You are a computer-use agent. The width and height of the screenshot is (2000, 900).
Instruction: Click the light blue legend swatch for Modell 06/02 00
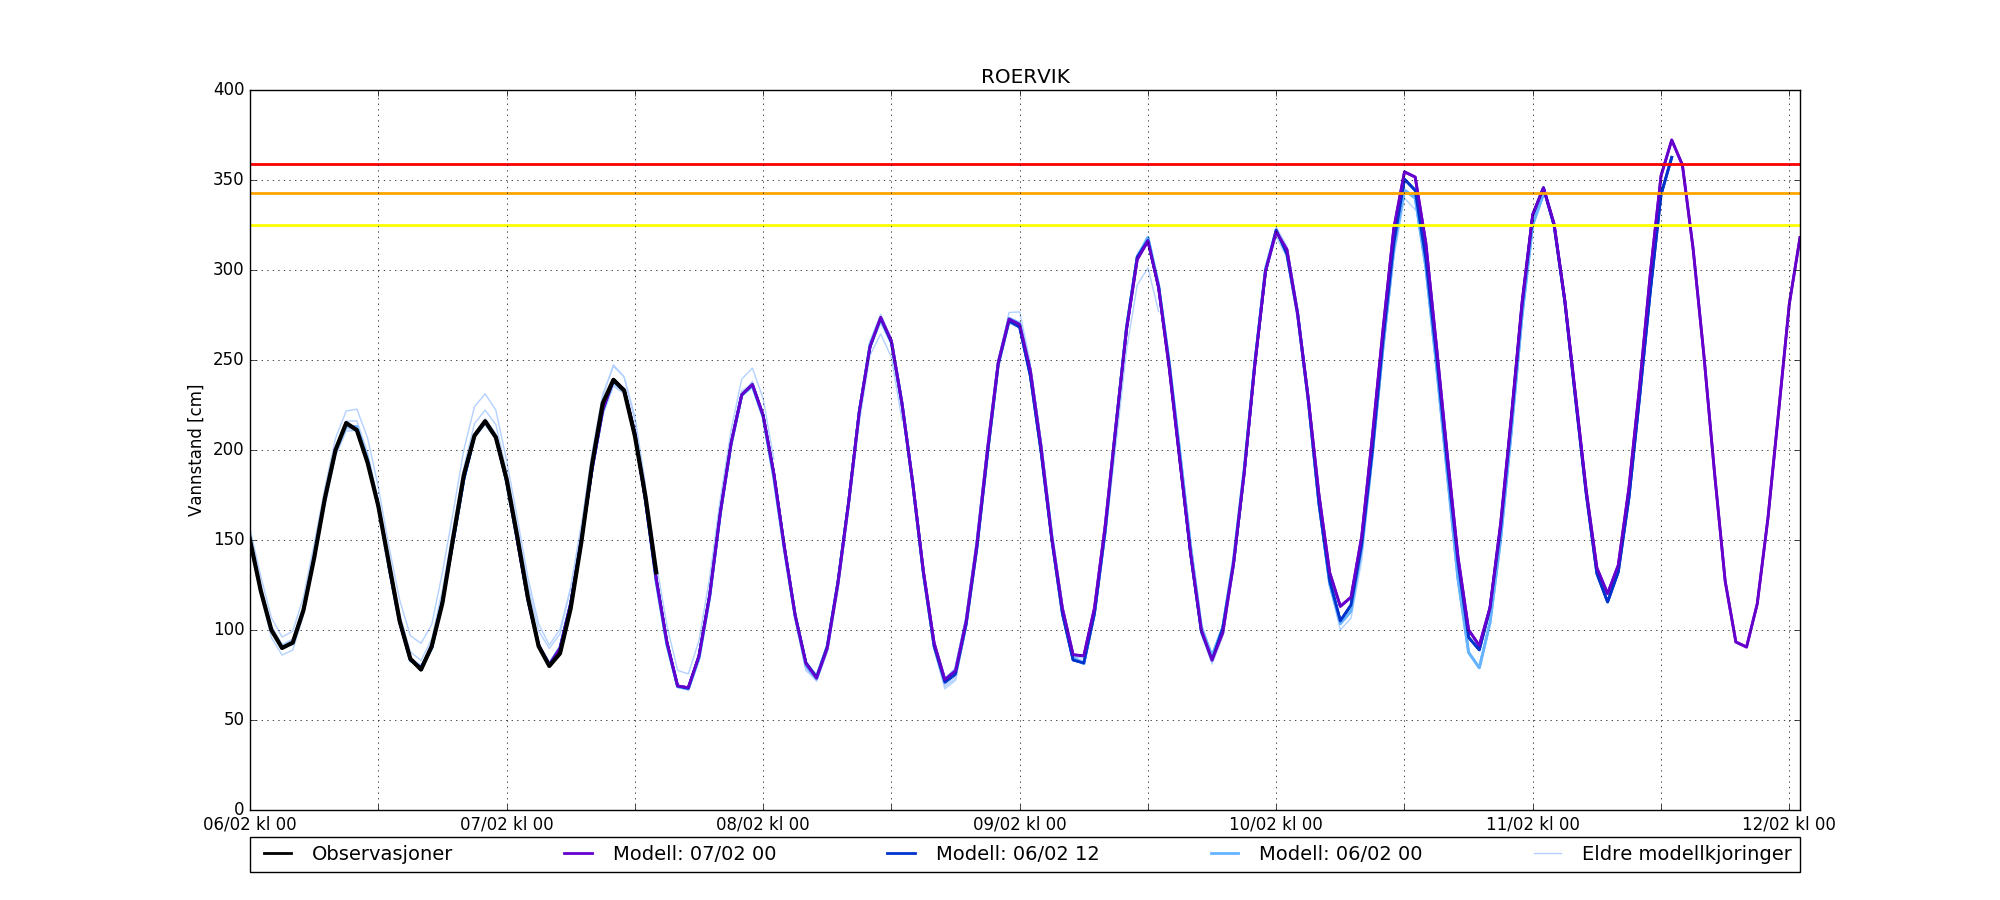(1225, 854)
